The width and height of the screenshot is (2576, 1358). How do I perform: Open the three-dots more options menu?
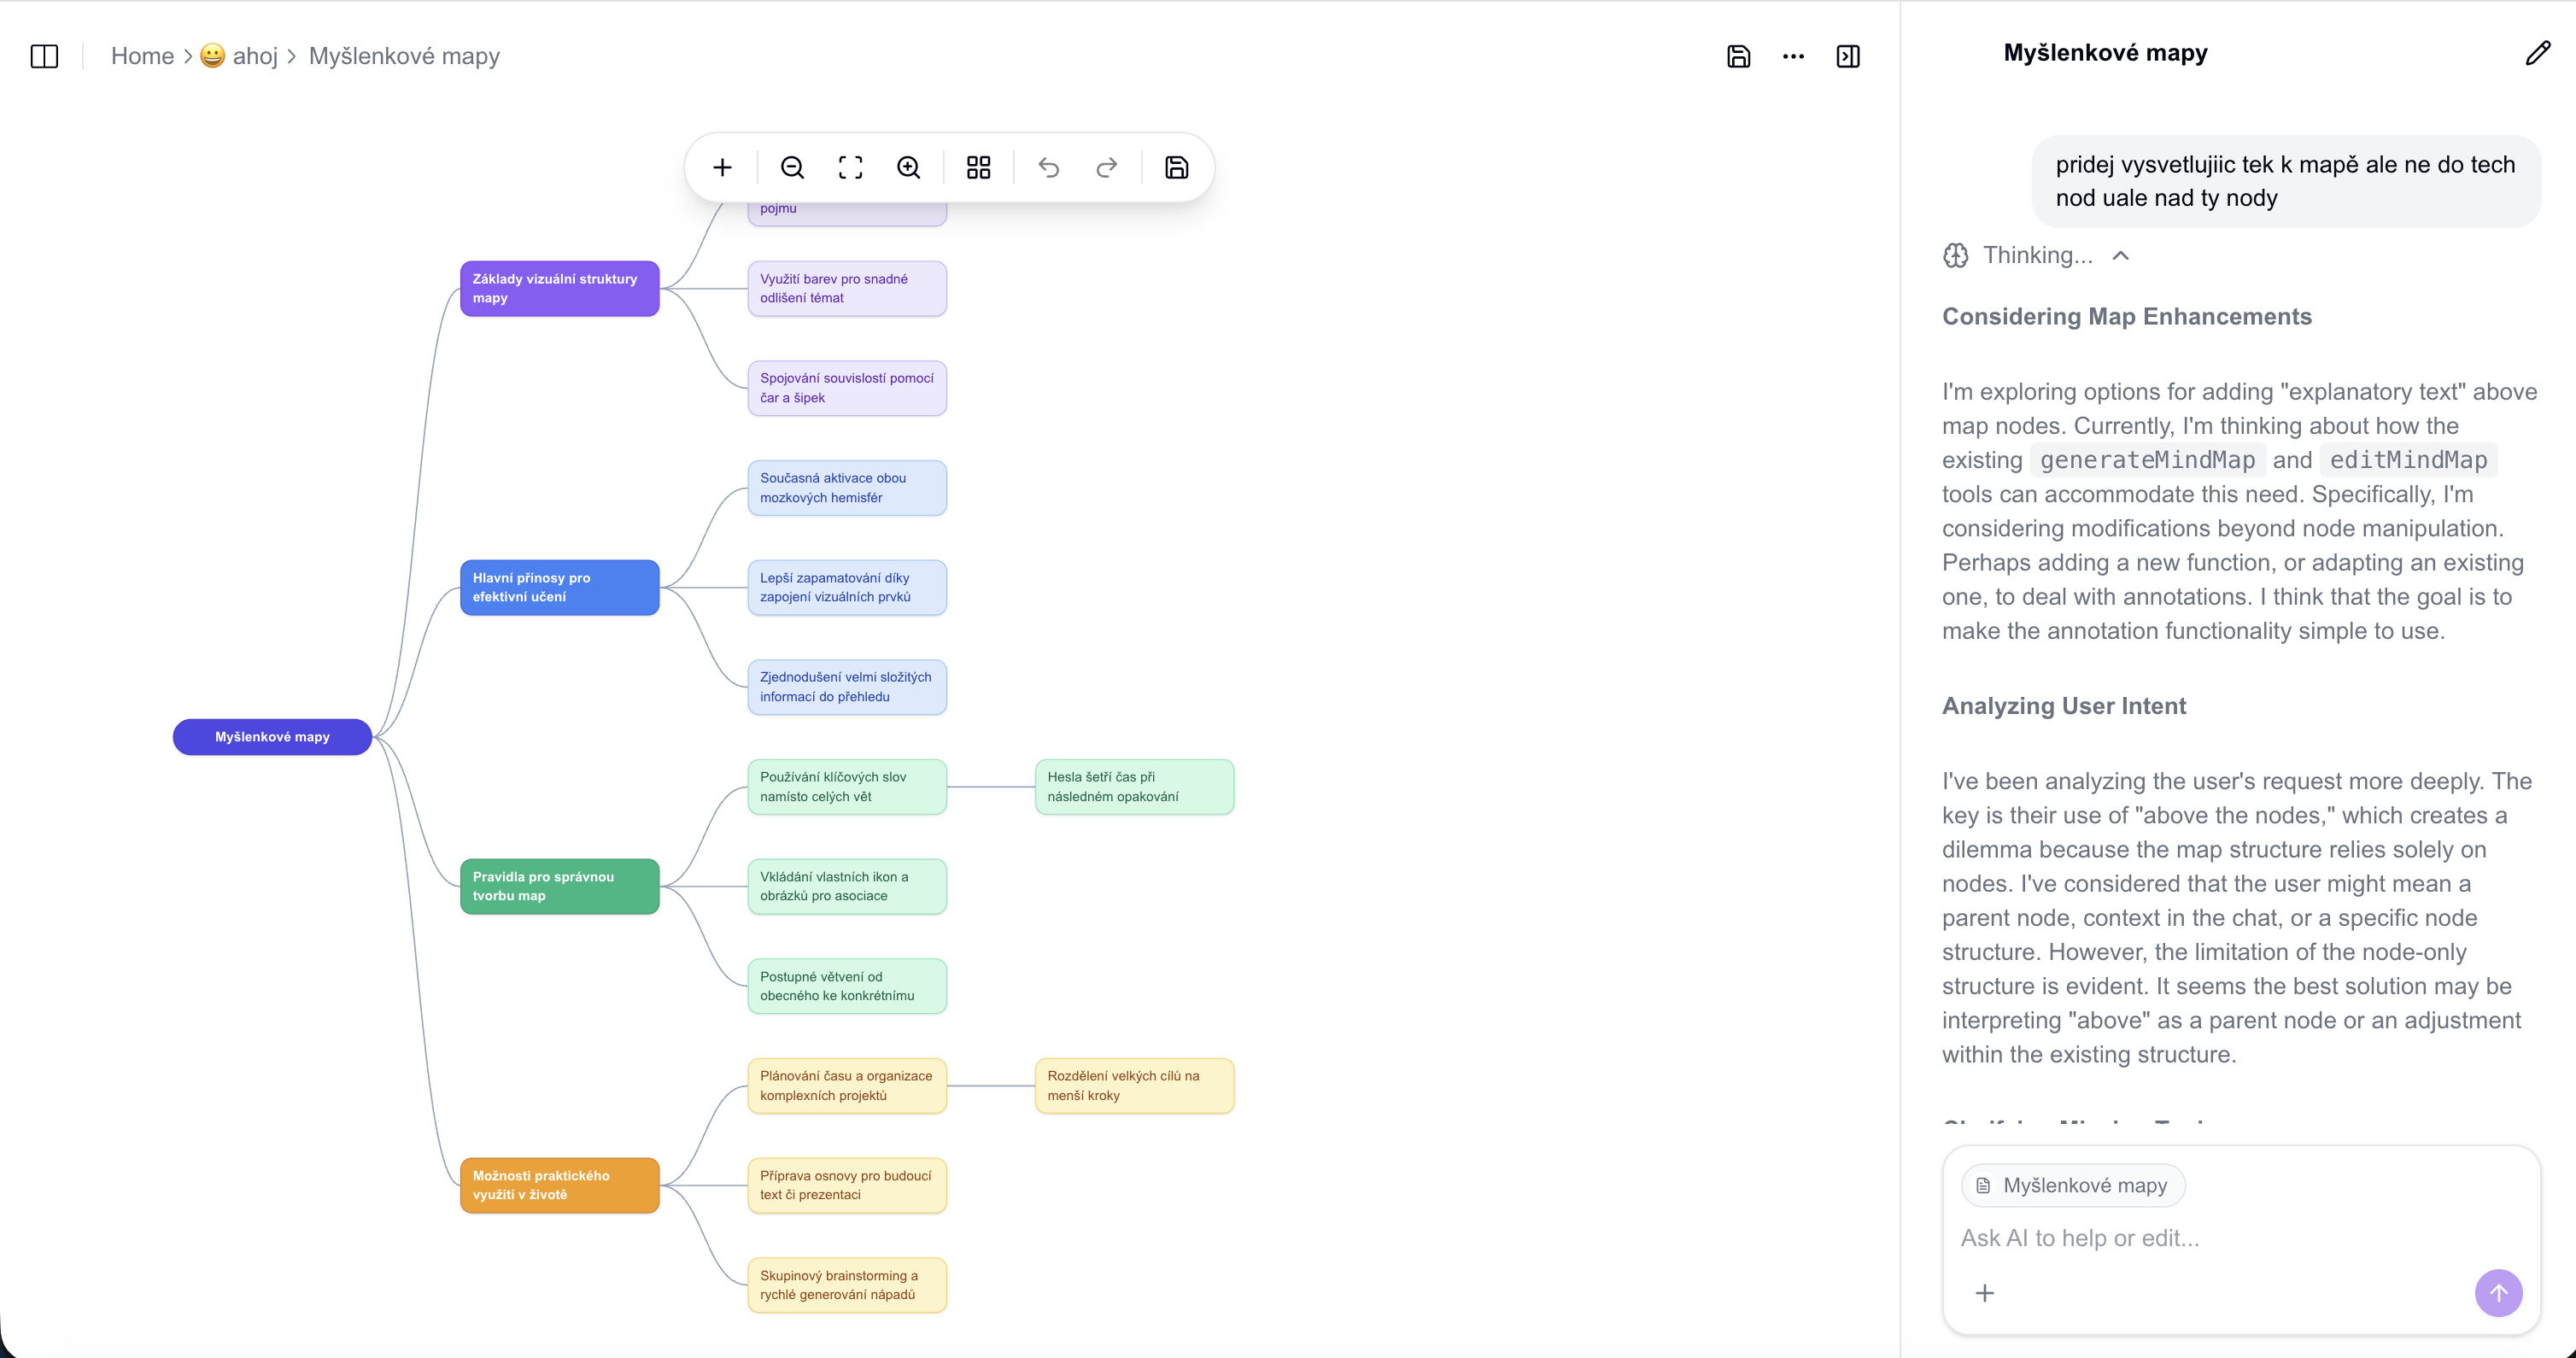(1793, 56)
